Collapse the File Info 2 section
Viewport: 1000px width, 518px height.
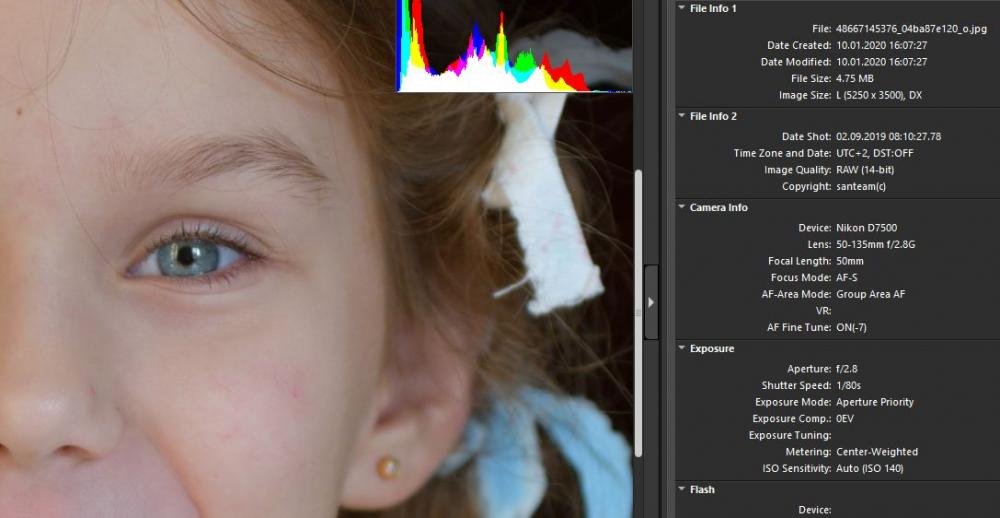(x=682, y=116)
